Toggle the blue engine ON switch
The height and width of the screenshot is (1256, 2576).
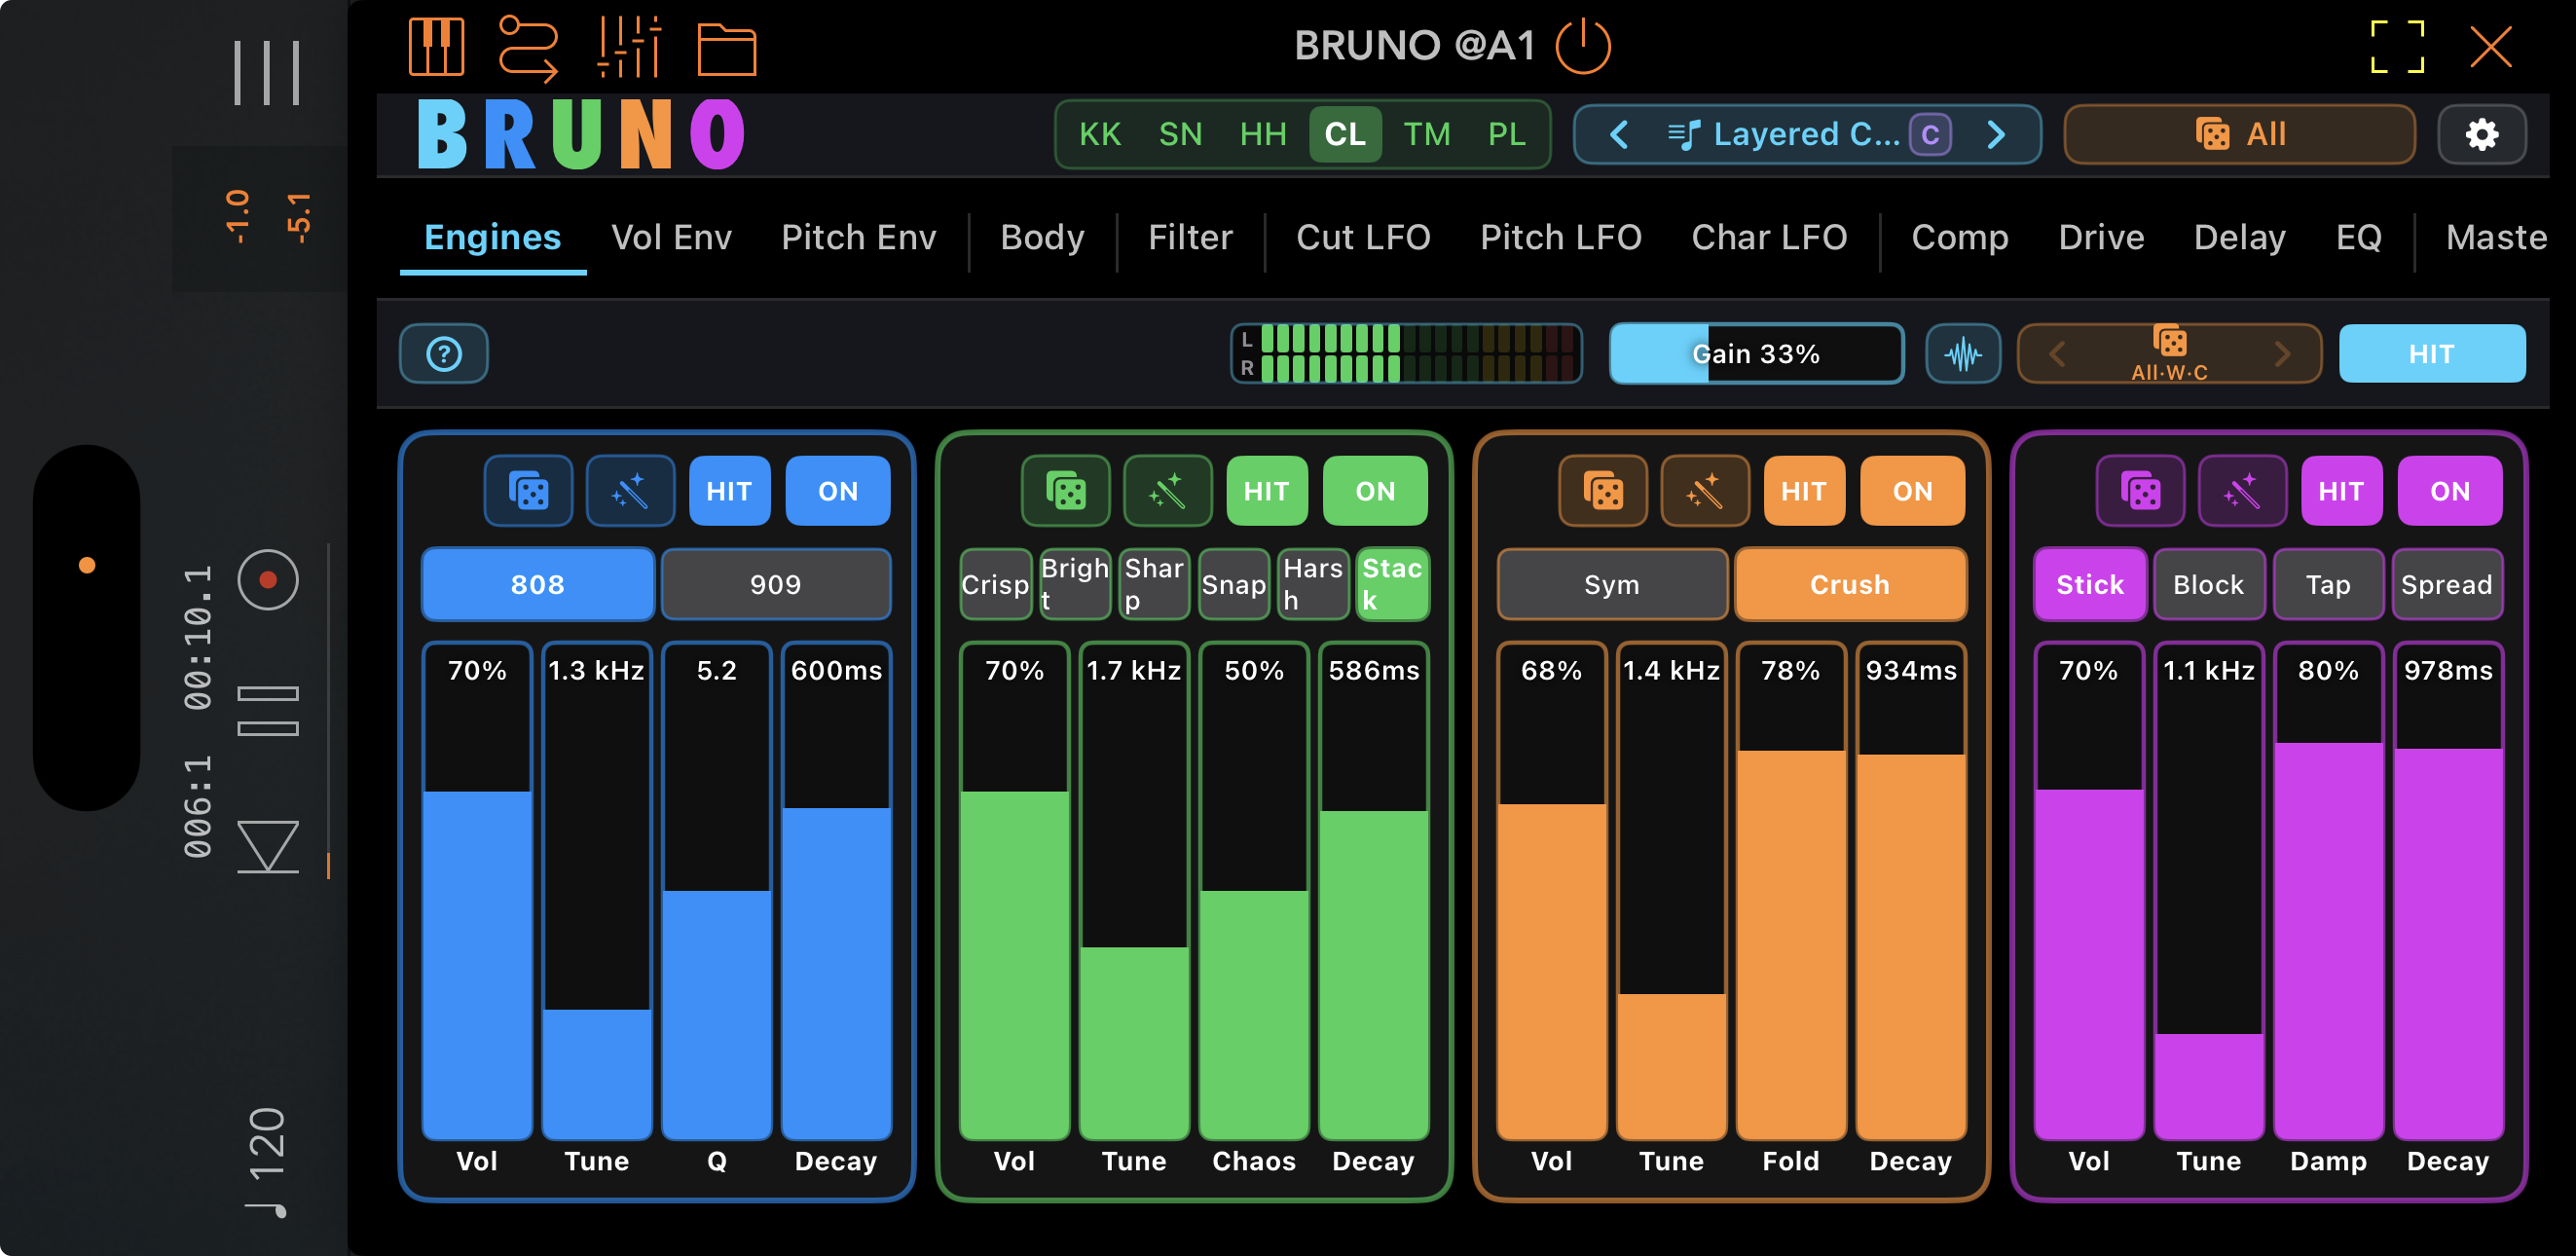pos(837,491)
